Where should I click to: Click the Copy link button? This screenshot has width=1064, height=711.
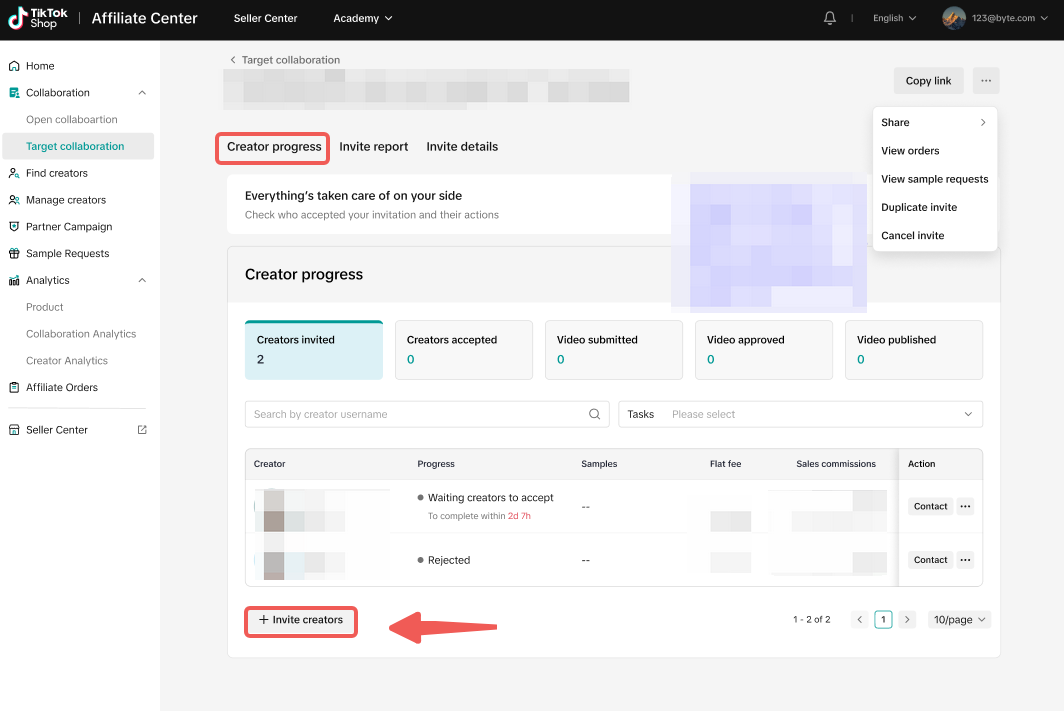tap(928, 81)
